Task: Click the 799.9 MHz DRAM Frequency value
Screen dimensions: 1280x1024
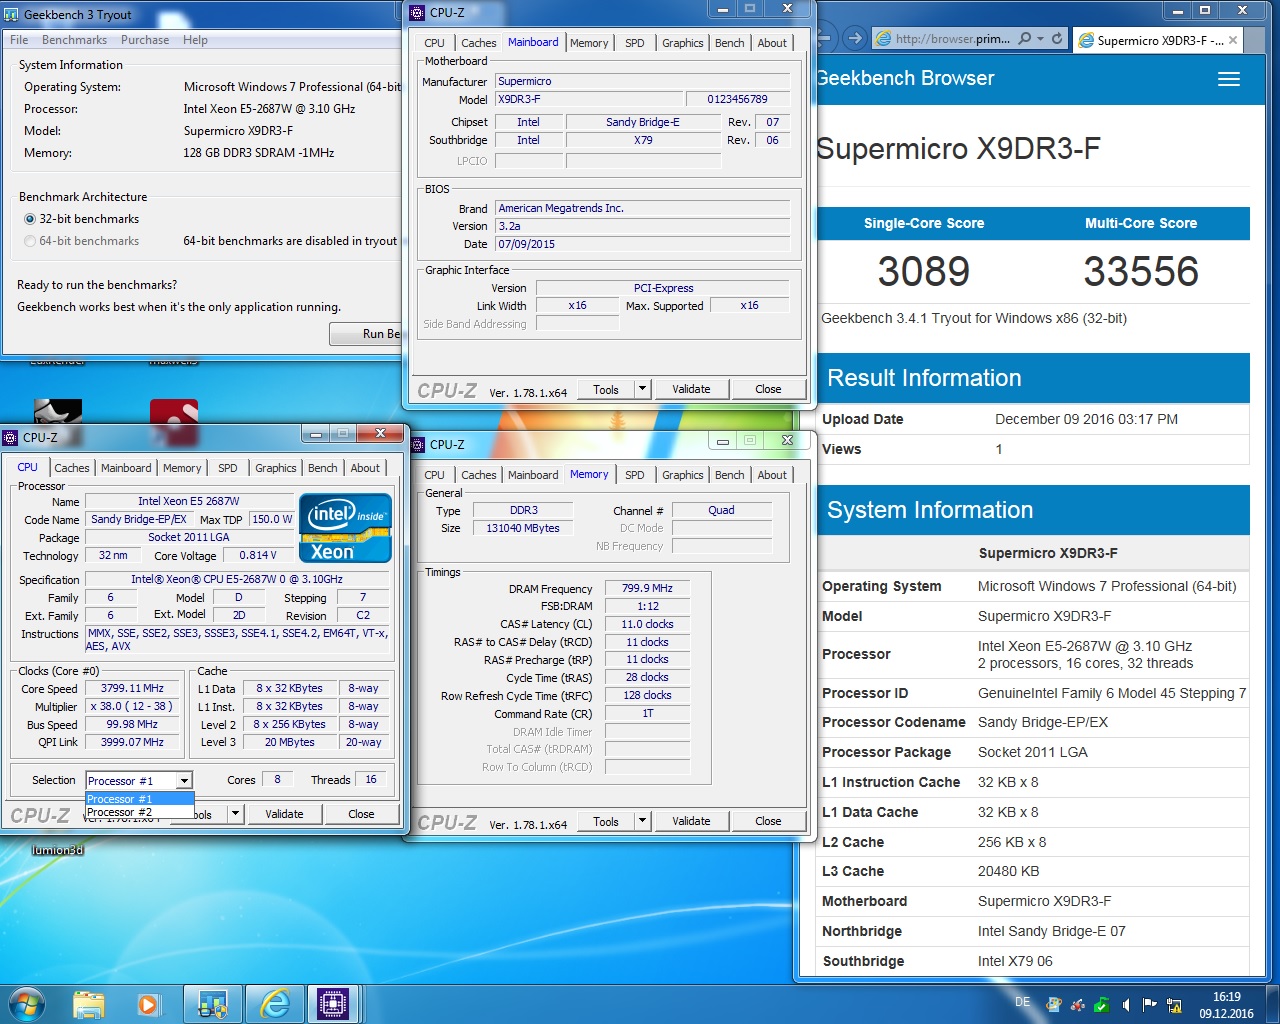Action: tap(647, 588)
